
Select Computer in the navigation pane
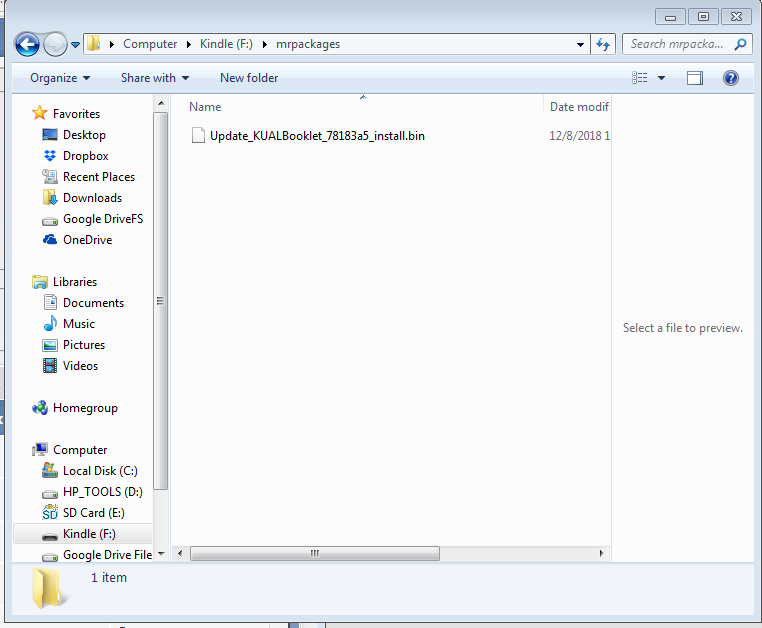80,450
